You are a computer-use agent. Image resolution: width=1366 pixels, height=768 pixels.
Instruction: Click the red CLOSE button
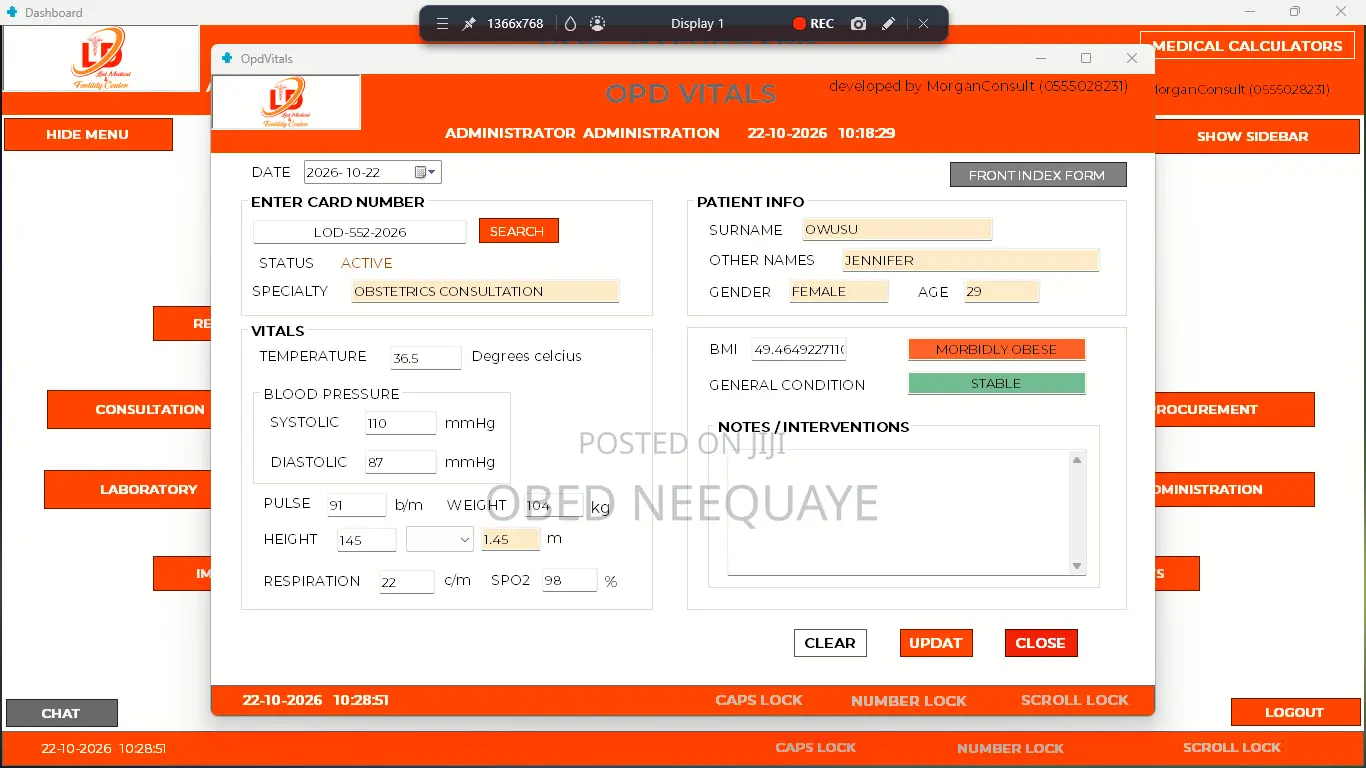(x=1041, y=643)
